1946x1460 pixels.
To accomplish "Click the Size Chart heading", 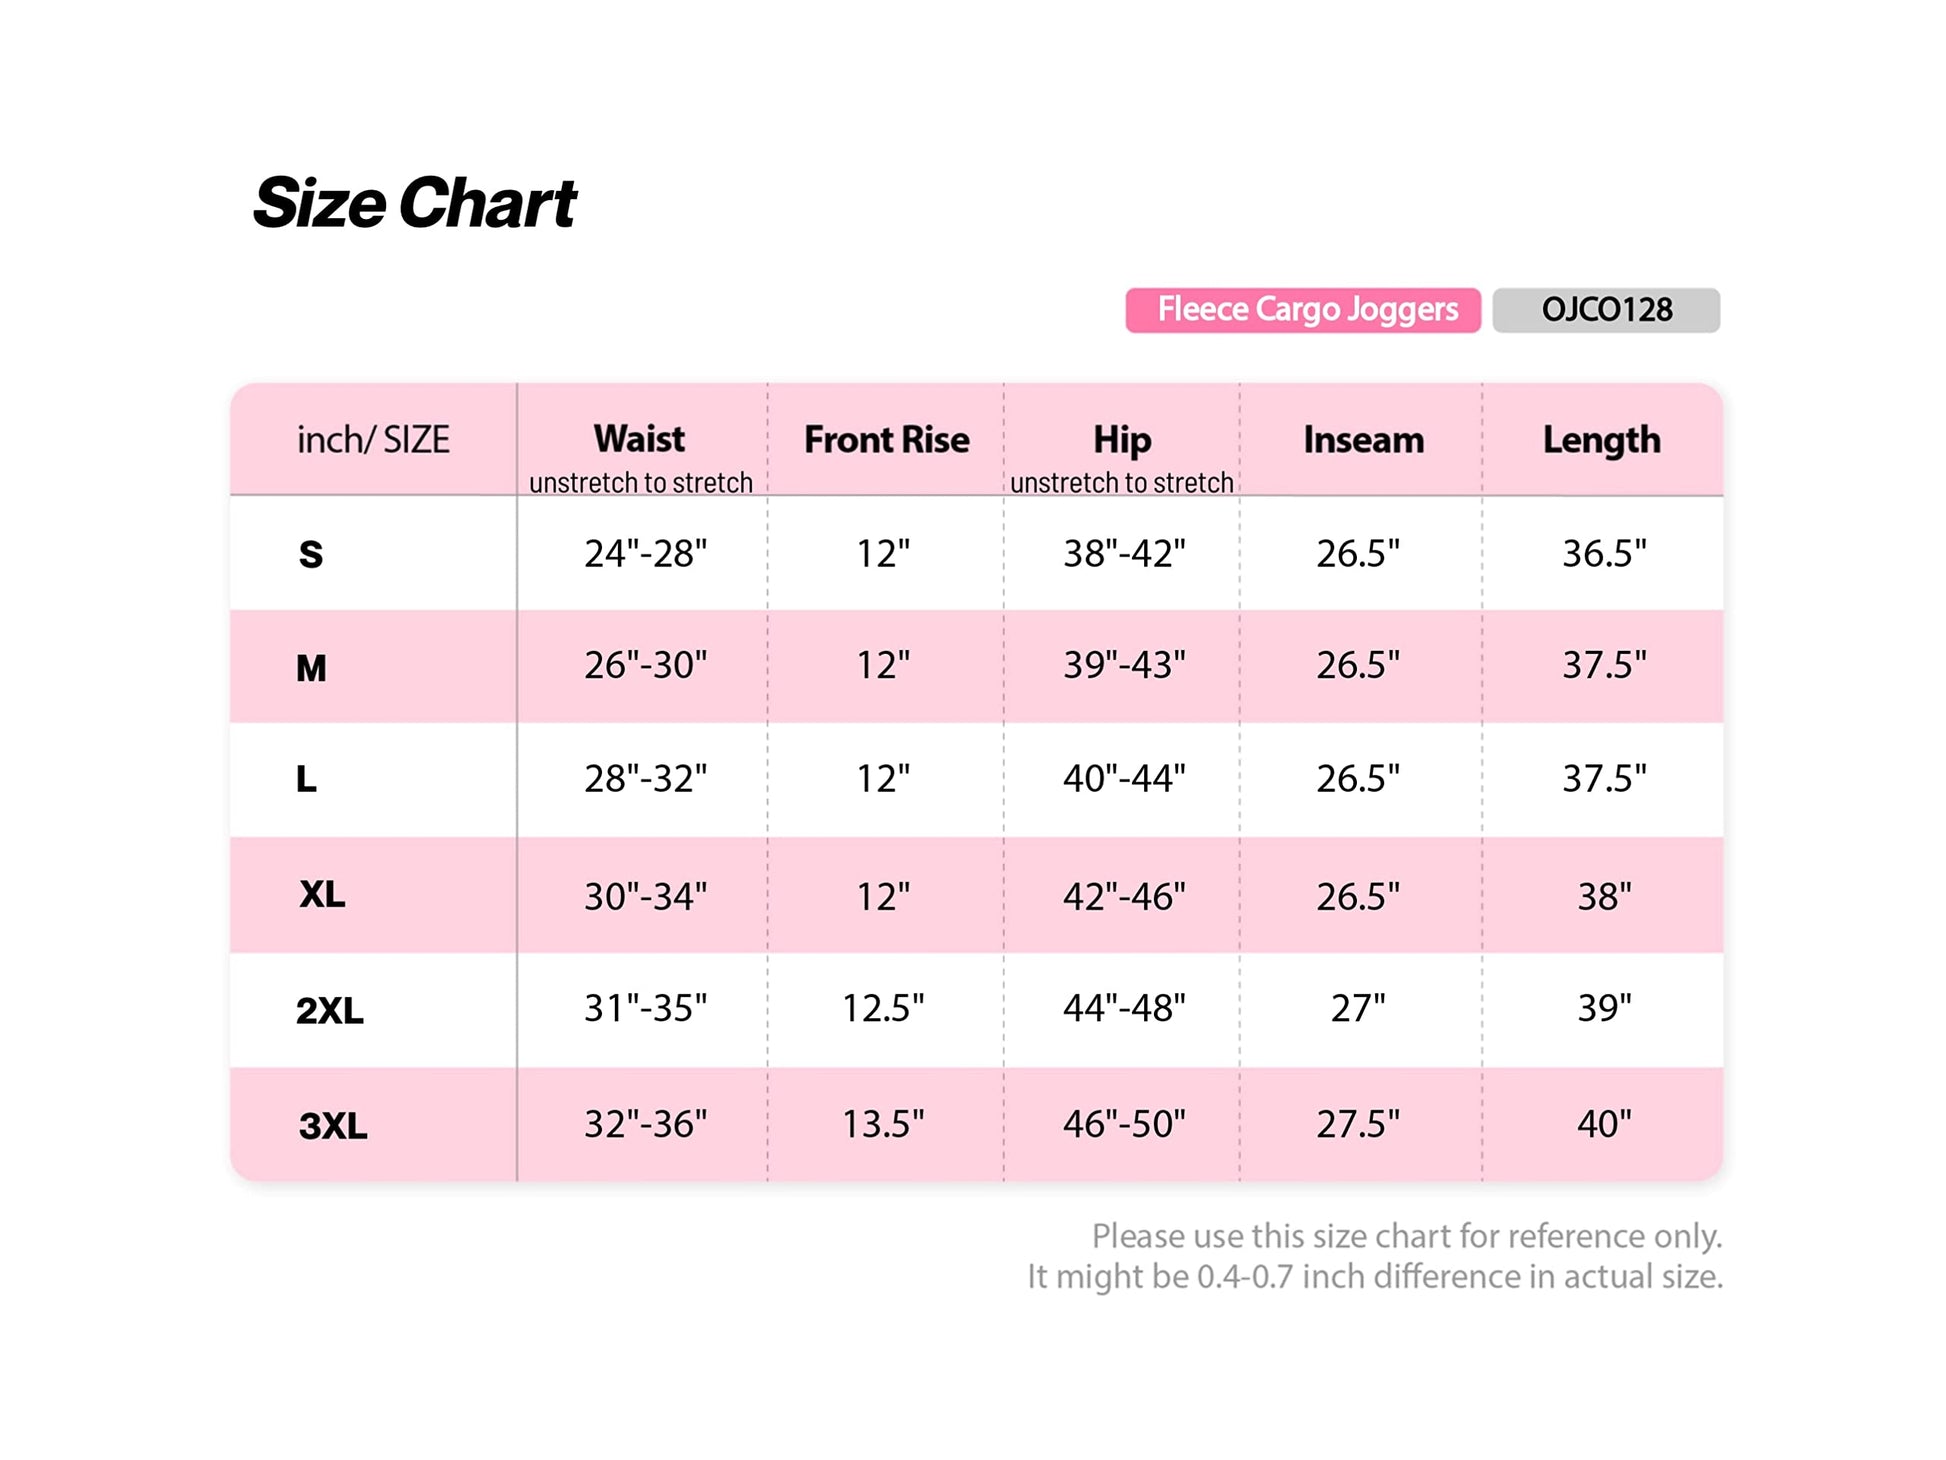I will tap(414, 203).
